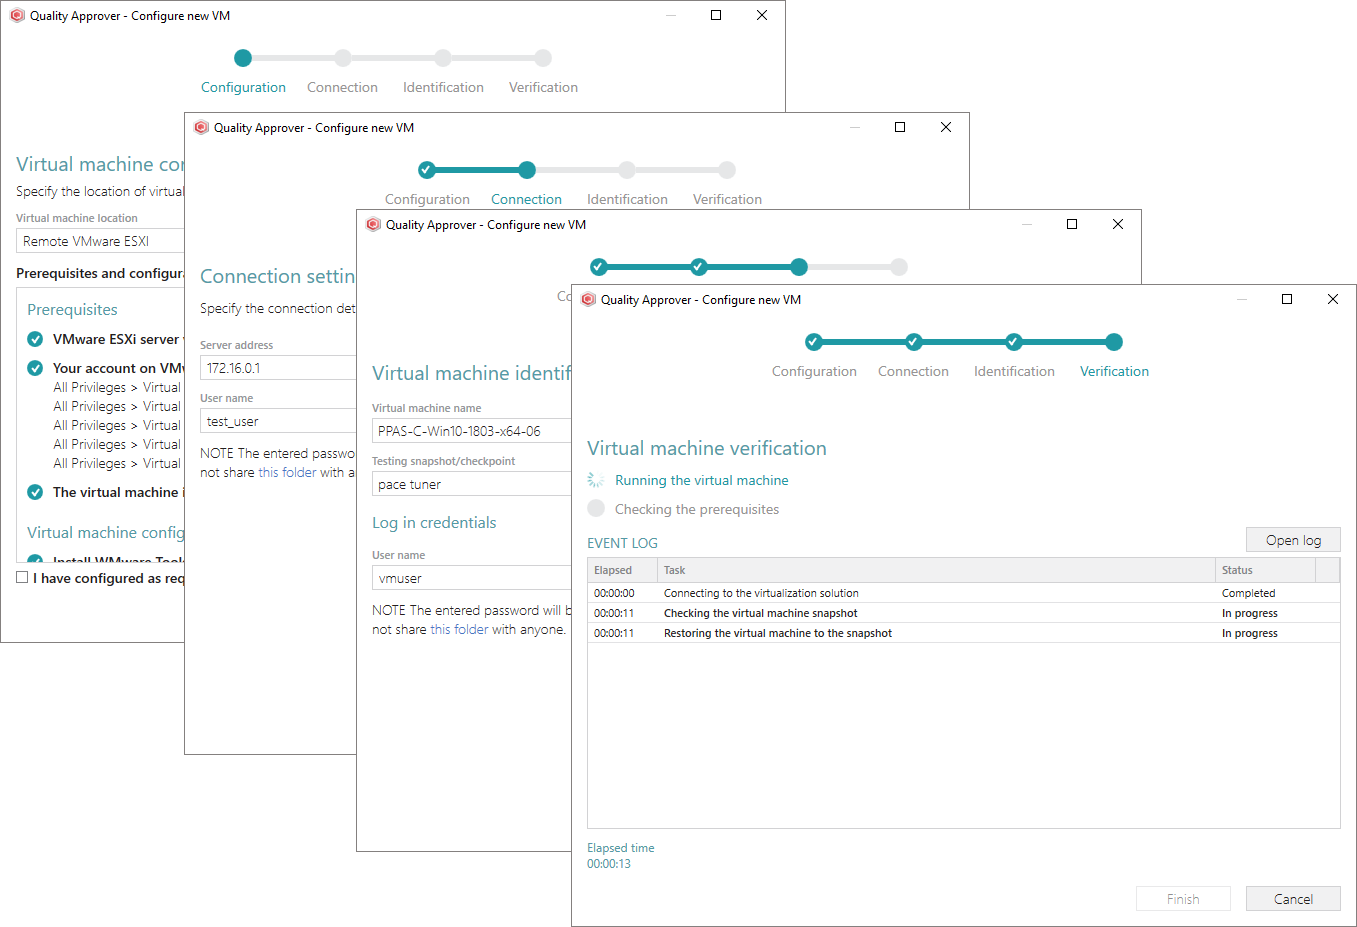Click the active Verification step circle
1357x927 pixels.
point(1114,342)
